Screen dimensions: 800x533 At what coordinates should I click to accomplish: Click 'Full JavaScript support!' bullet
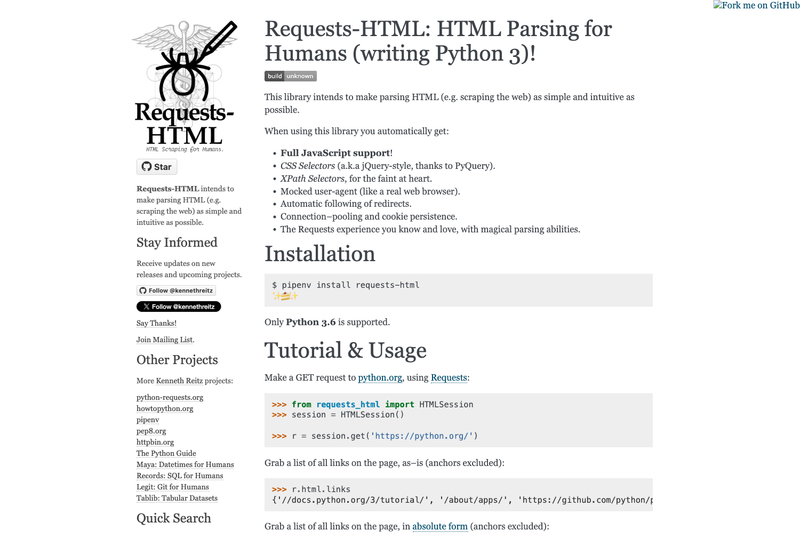336,153
